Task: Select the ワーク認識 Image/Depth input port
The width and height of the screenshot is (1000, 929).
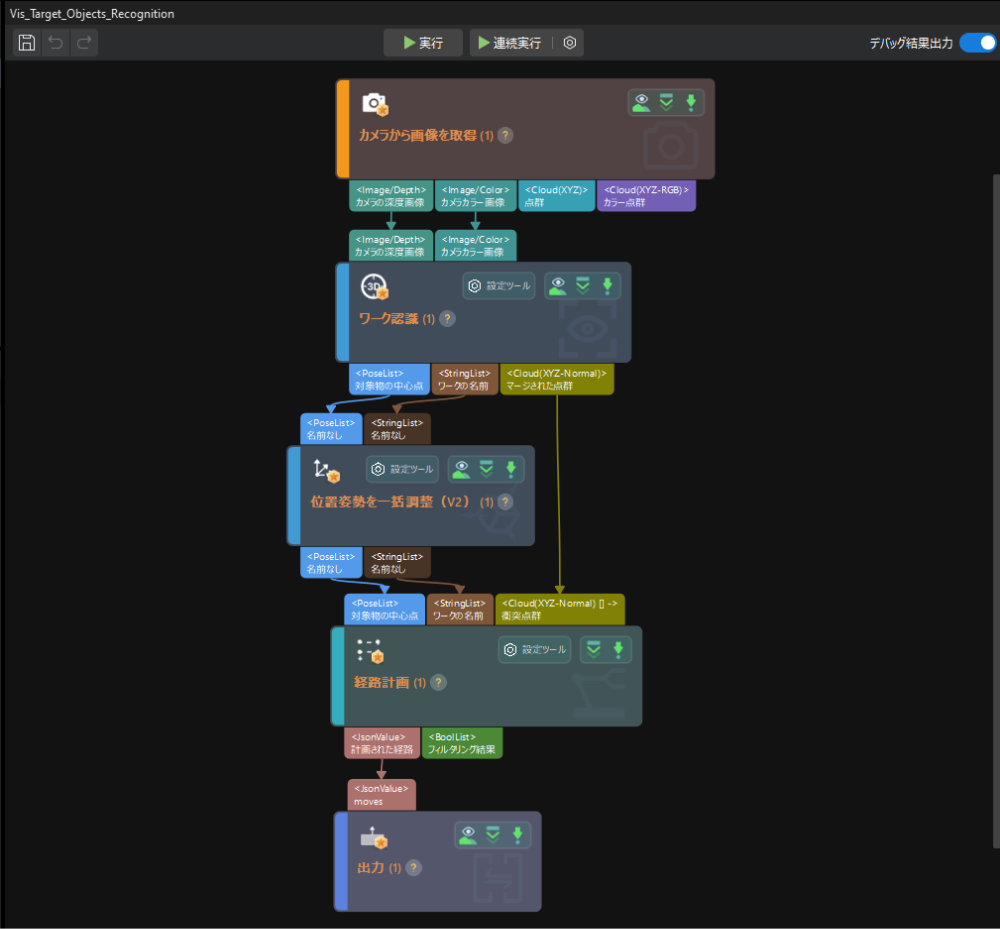Action: point(390,245)
